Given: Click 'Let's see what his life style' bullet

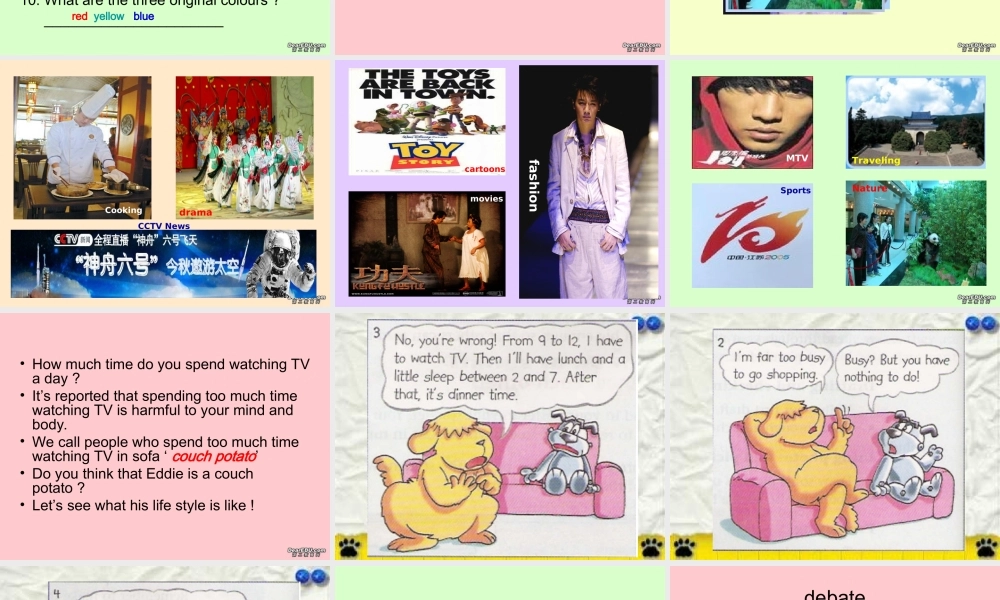Looking at the screenshot, I should (143, 506).
